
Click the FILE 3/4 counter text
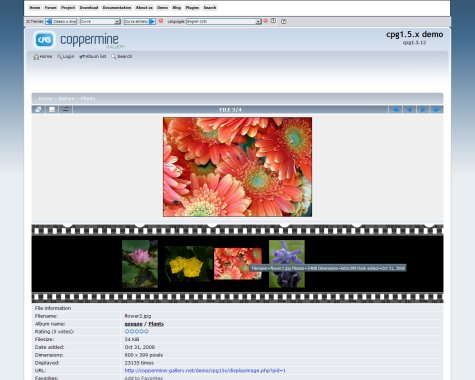point(230,110)
